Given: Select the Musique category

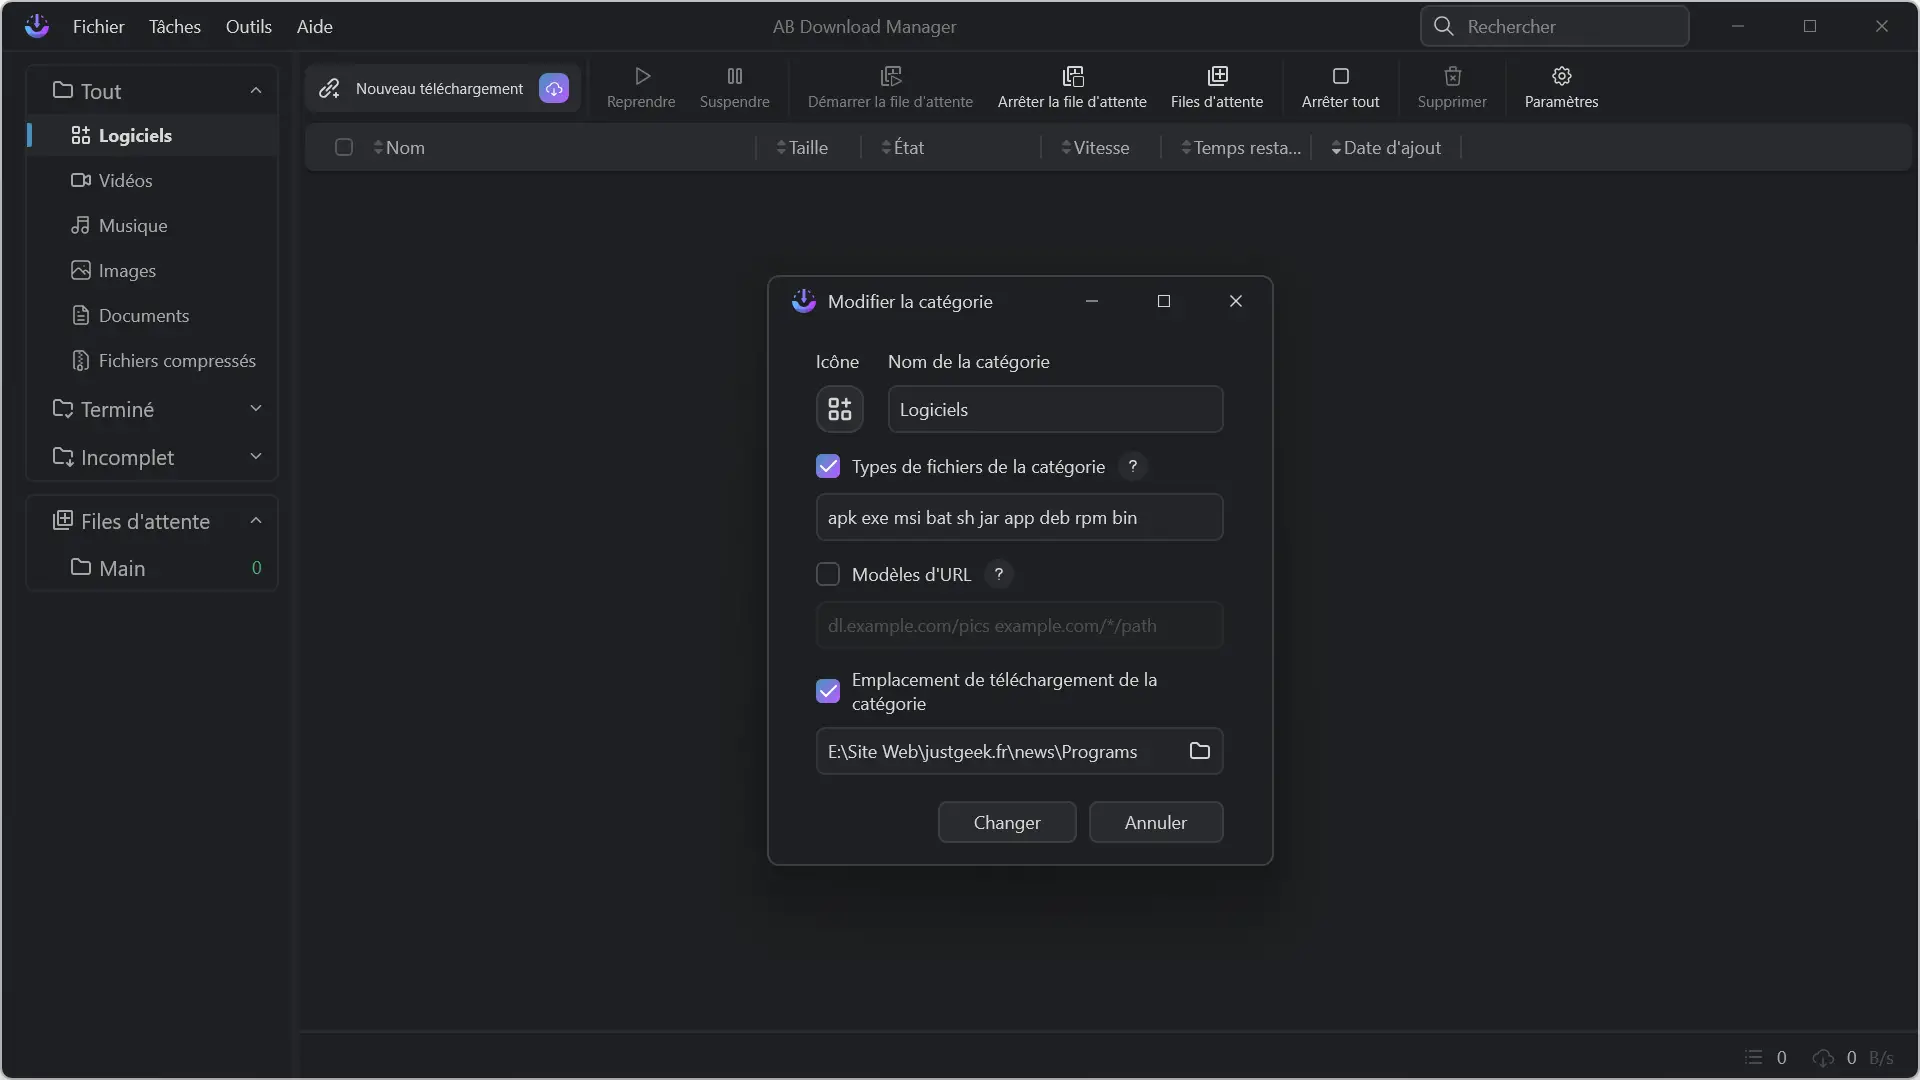Looking at the screenshot, I should [152, 225].
